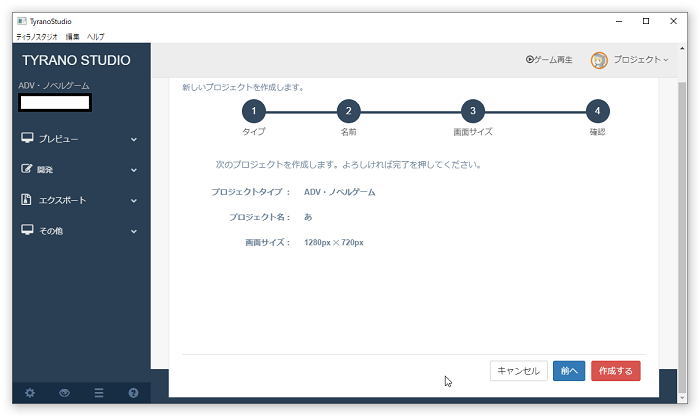The width and height of the screenshot is (700, 416).
Task: Click the ゲーム再生 play control
Action: [x=549, y=60]
